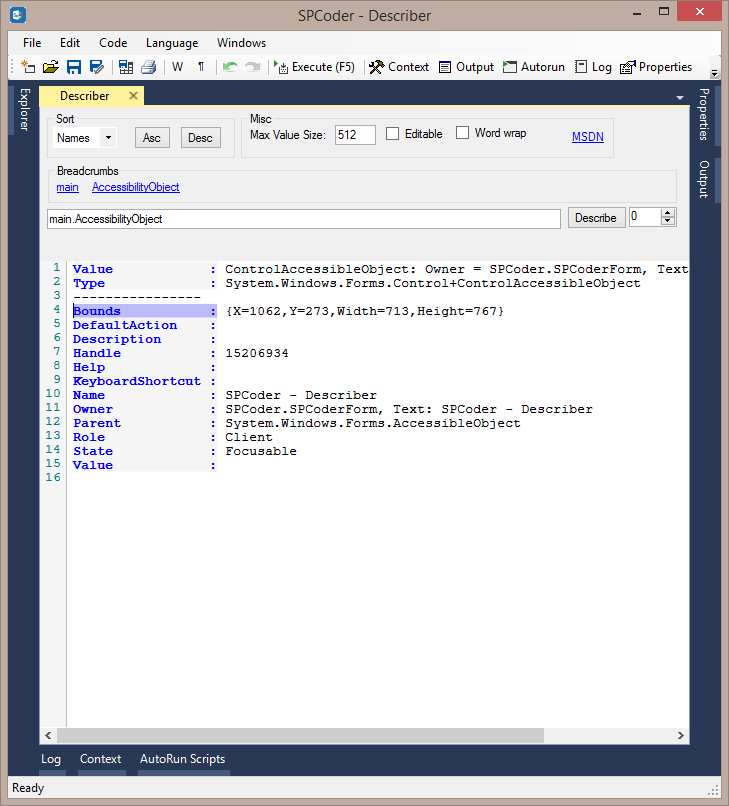Click the Max Value Size field

tap(355, 135)
